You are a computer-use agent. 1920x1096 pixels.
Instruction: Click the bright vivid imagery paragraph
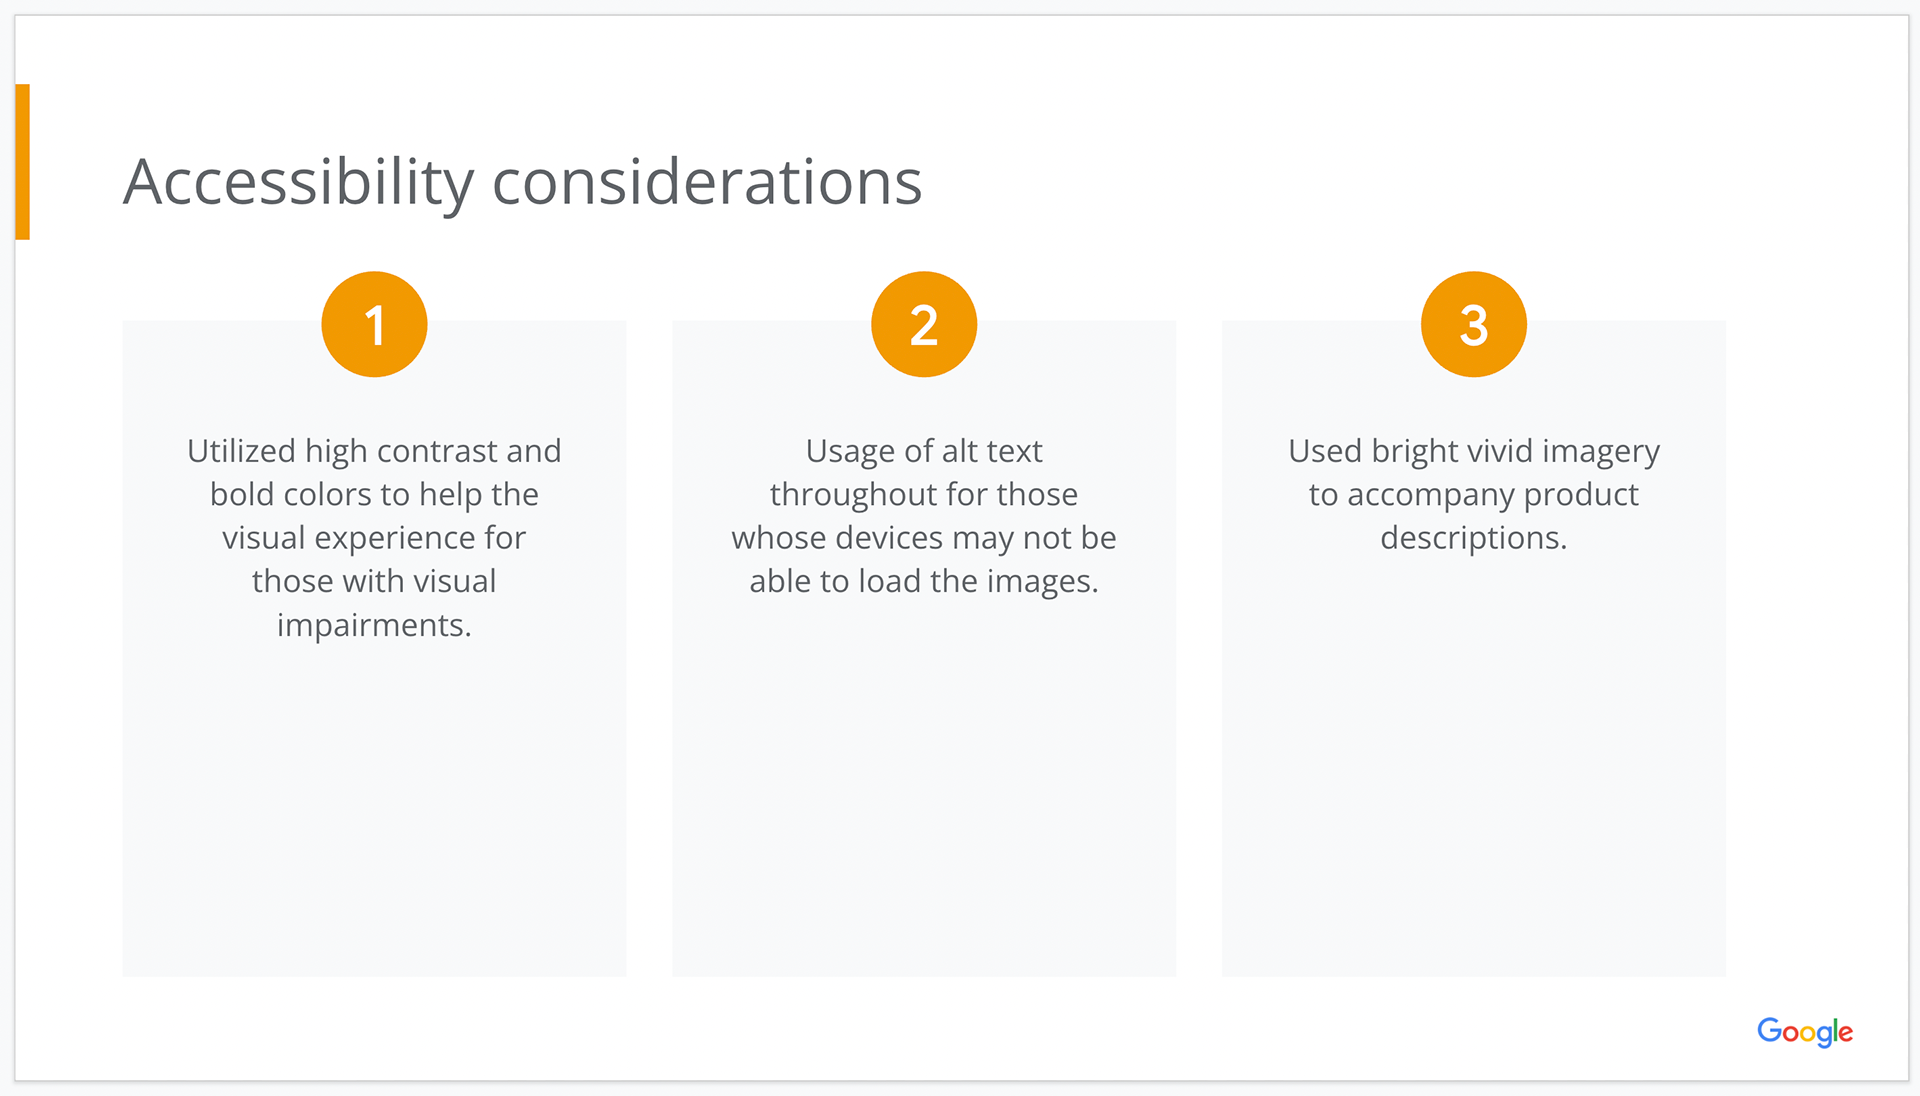click(1474, 494)
